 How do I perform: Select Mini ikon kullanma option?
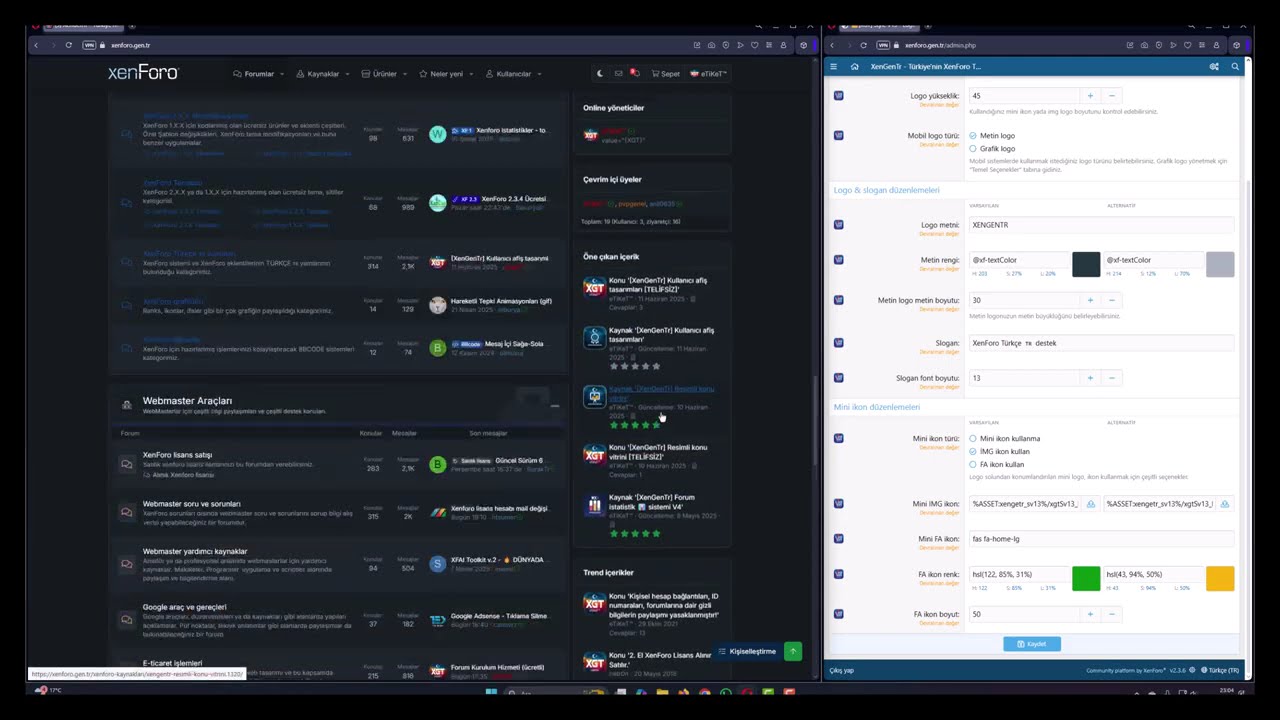click(973, 439)
